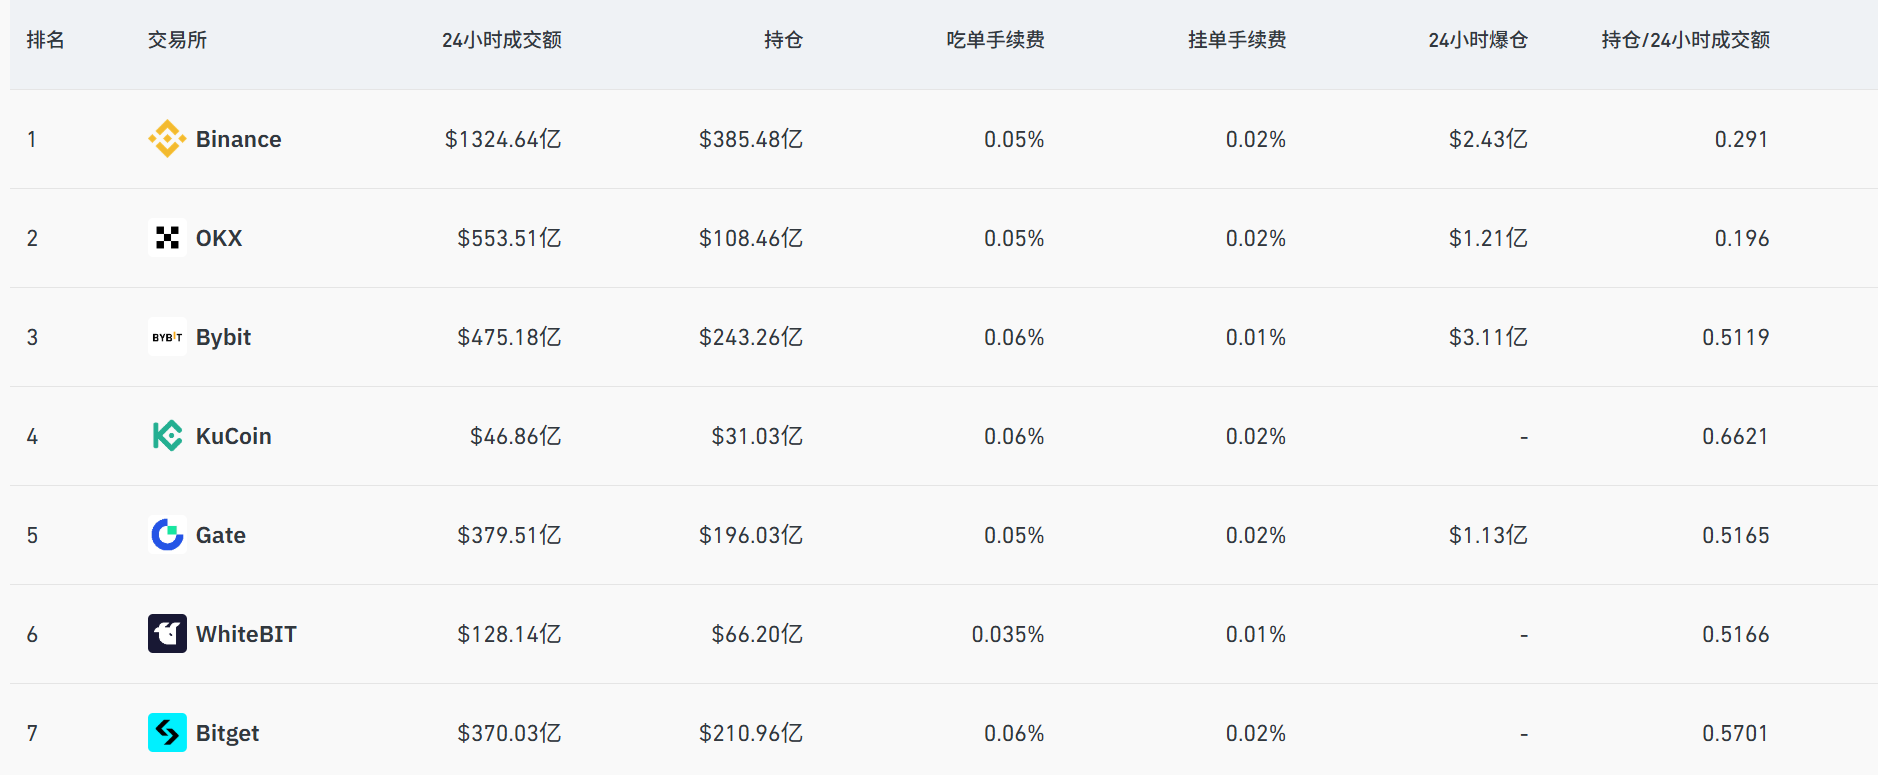Click the Gate logo icon
The image size is (1878, 775).
167,535
